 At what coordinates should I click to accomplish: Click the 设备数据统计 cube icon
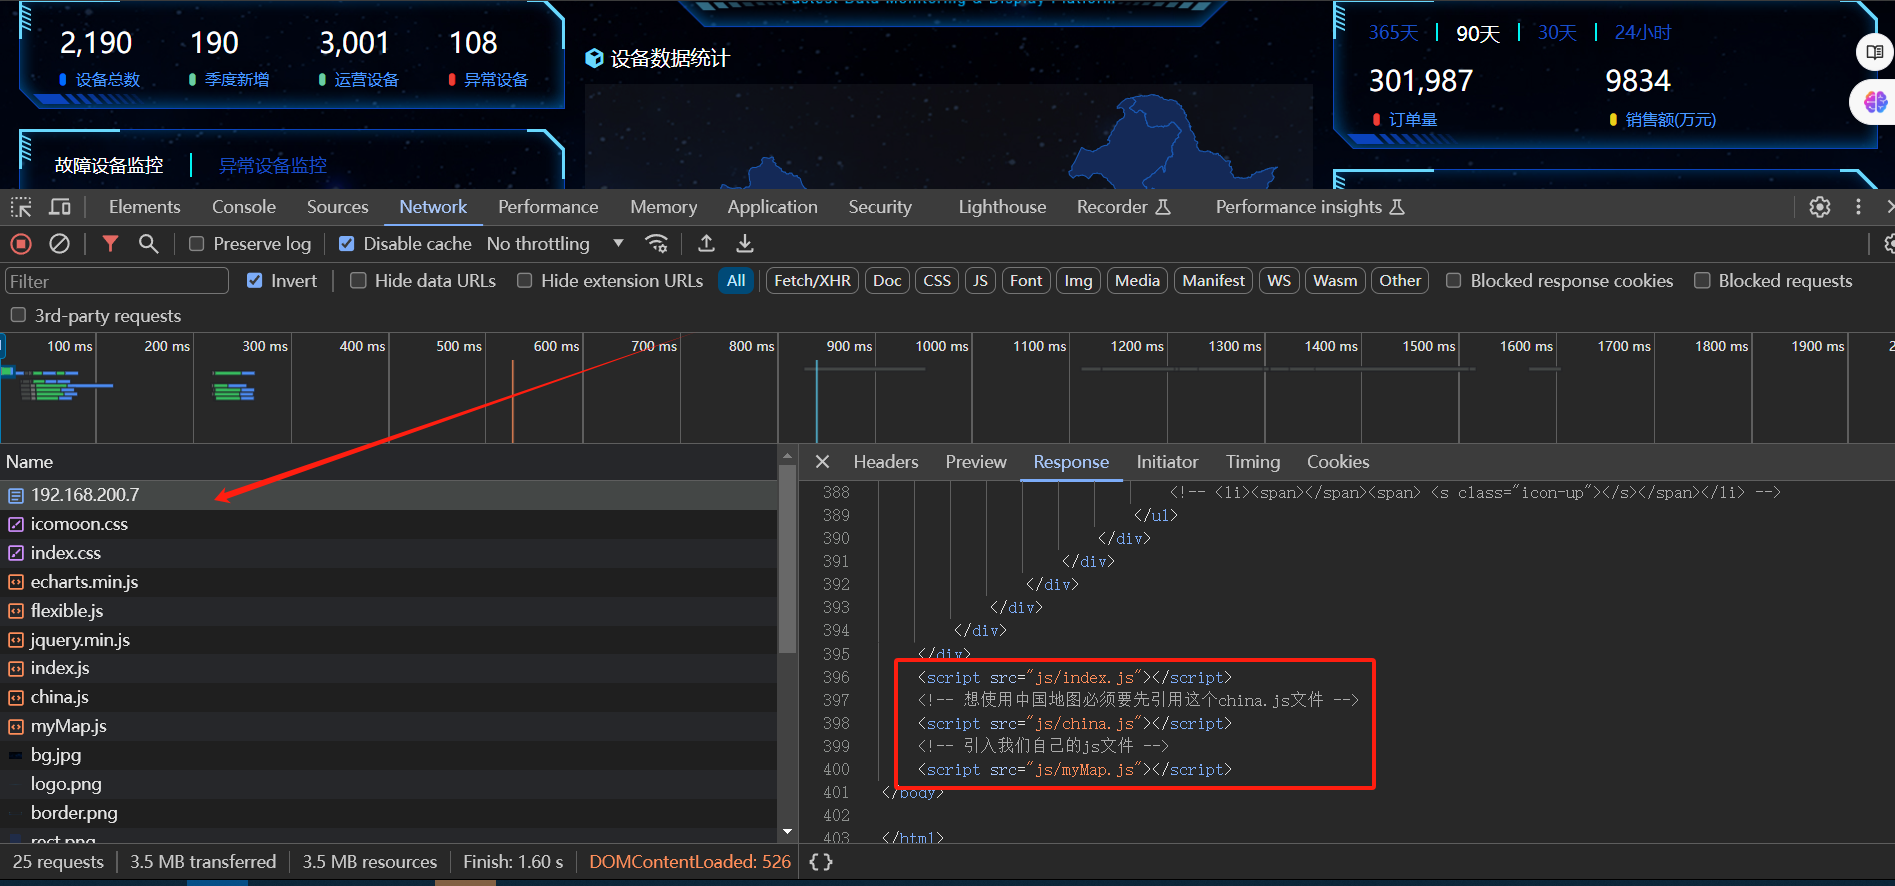[x=594, y=58]
